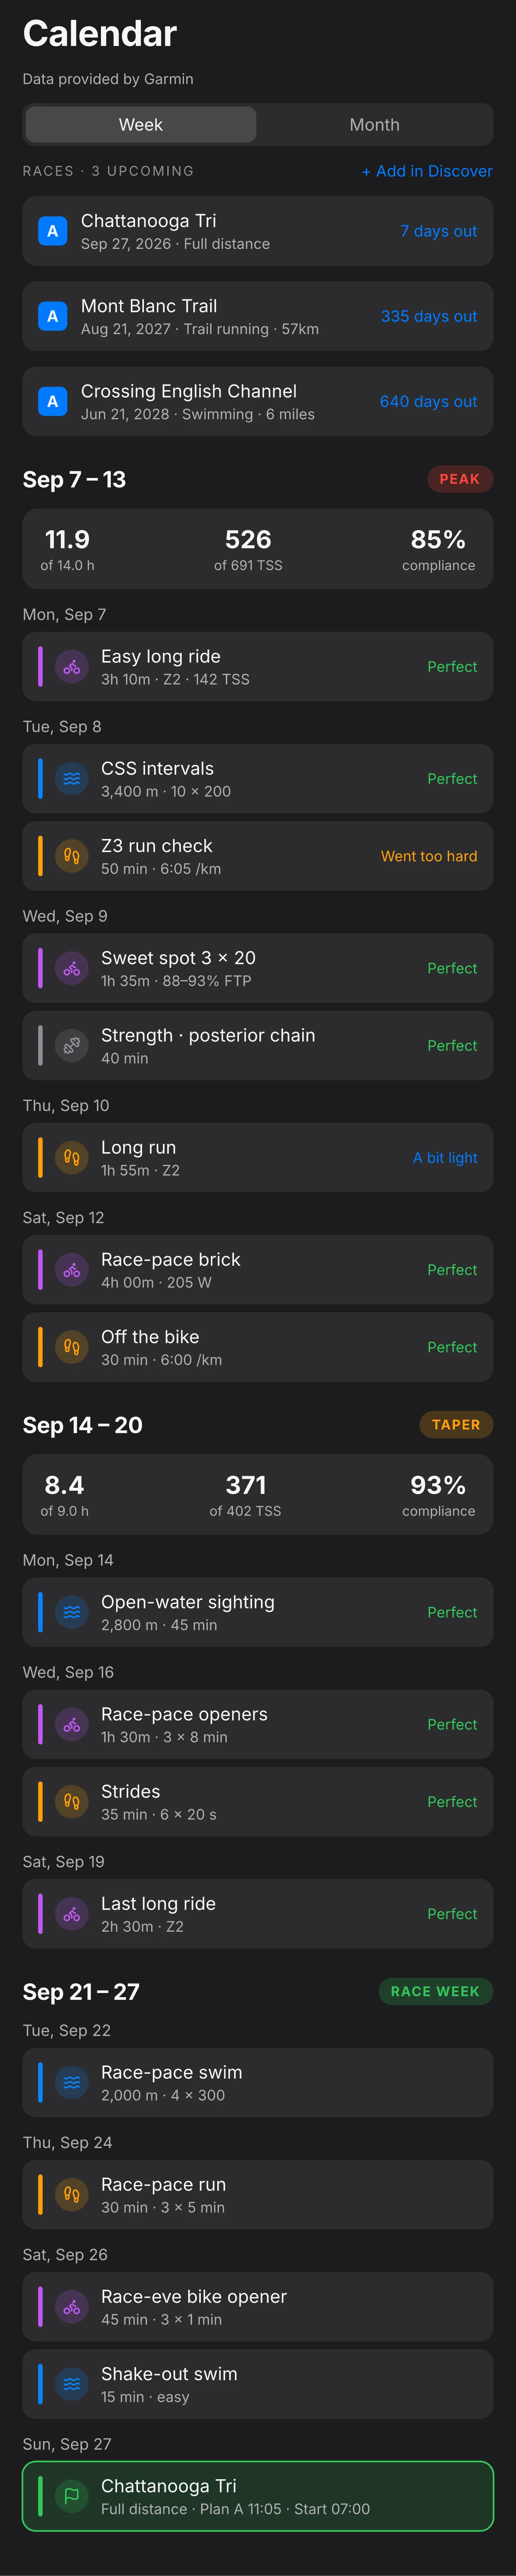
Task: Tap the Add in Discover link
Action: [427, 171]
